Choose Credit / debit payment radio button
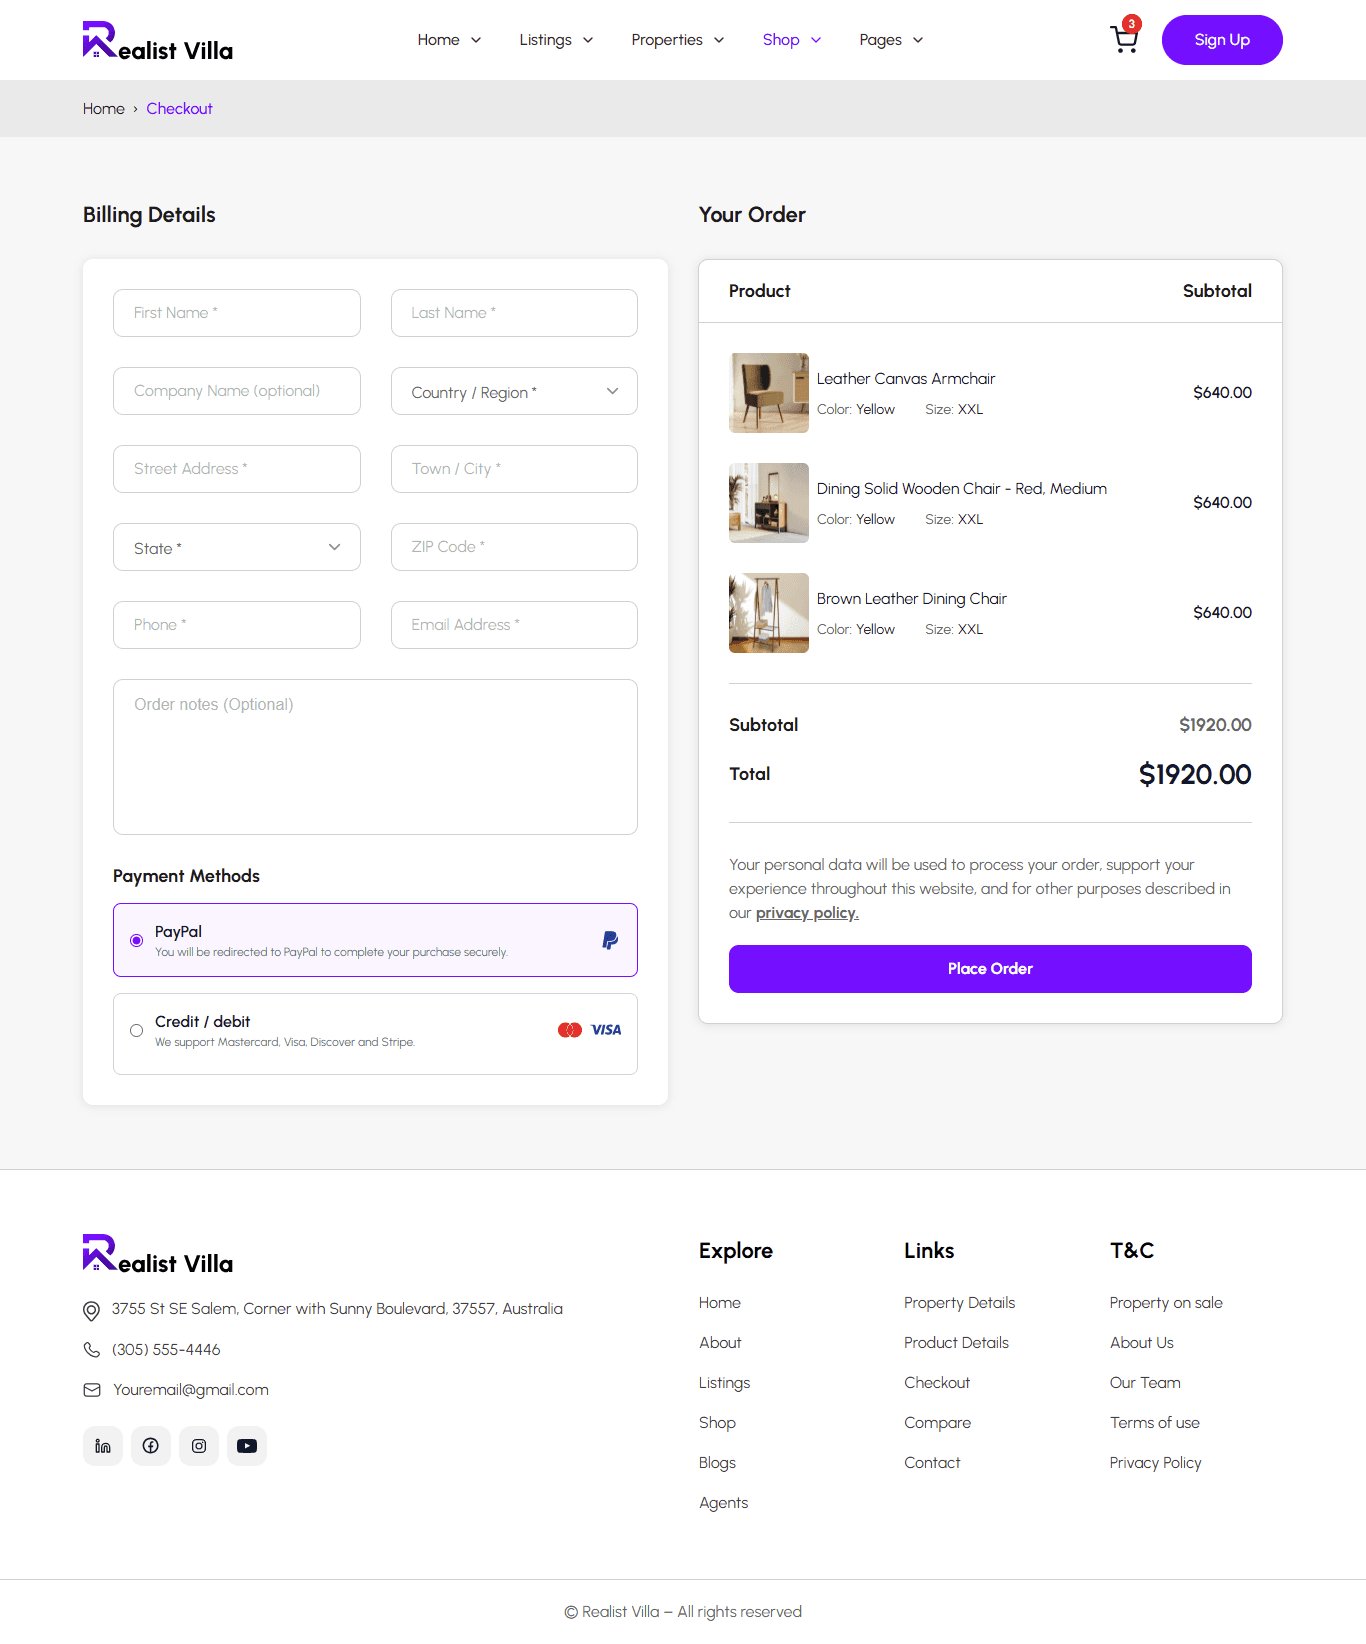 (137, 1031)
